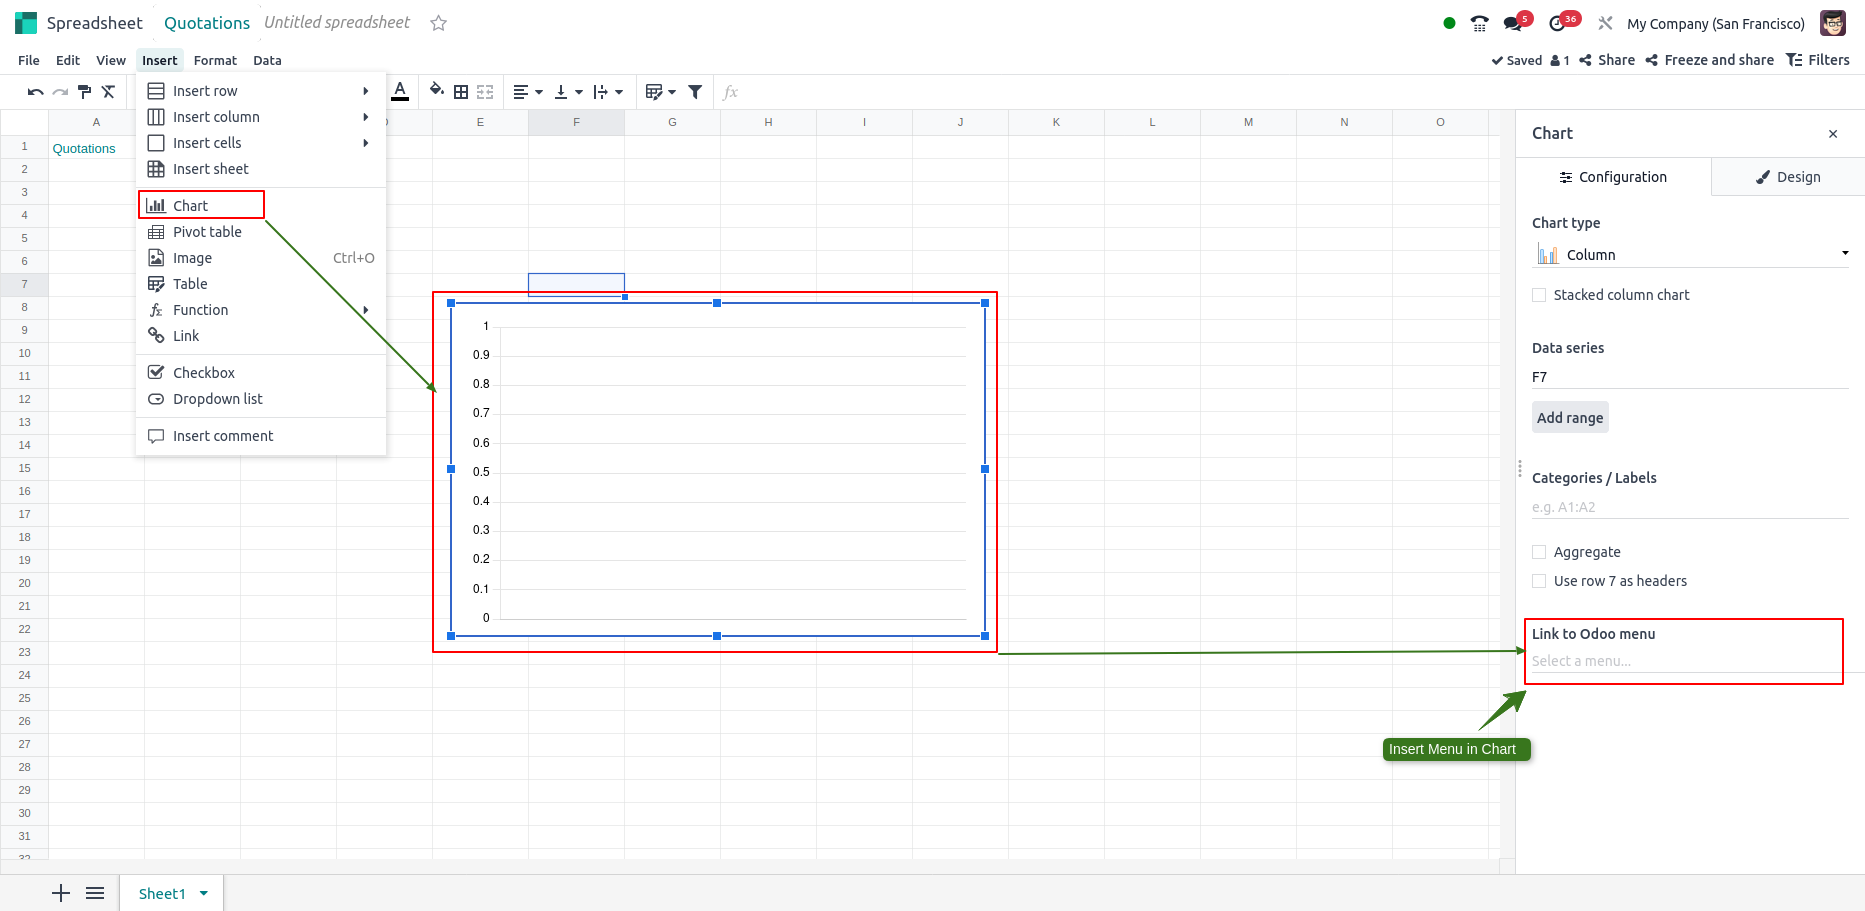Open the conversations icon with 5 notifications

[x=1513, y=24]
